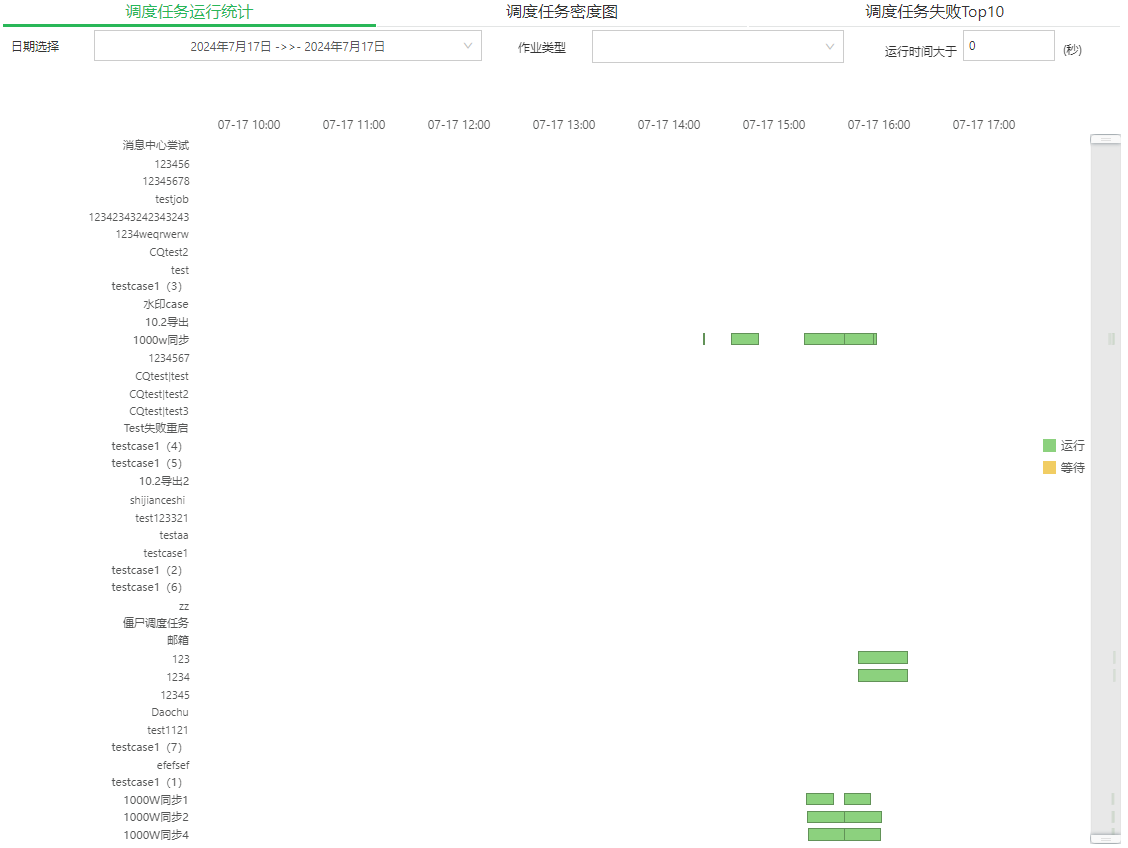
Task: Select the right run bar of 1000W同步4
Action: 863,834
